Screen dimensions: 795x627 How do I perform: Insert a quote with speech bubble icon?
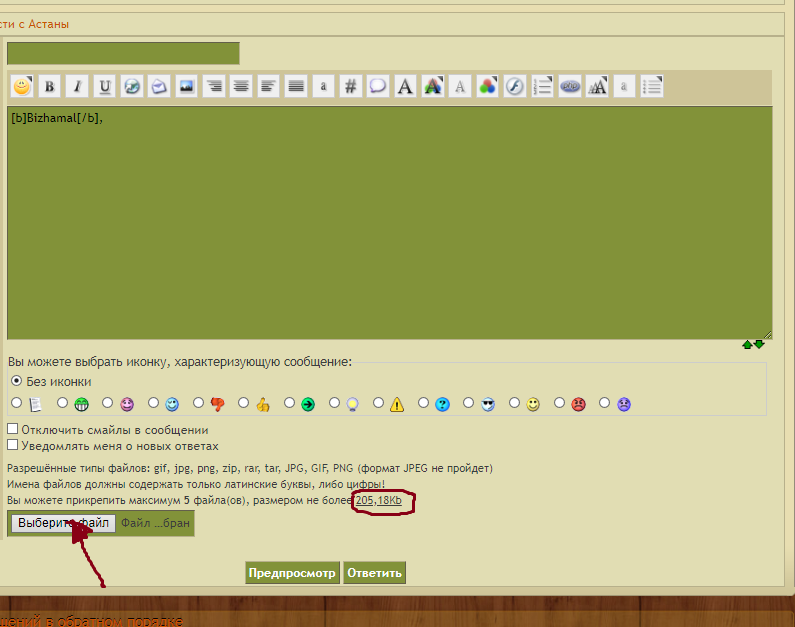377,86
